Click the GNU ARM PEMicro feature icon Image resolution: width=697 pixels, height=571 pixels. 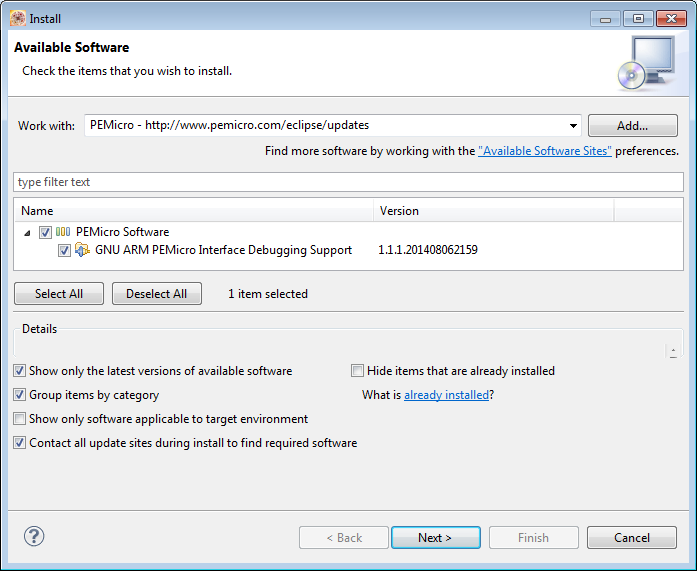point(83,250)
